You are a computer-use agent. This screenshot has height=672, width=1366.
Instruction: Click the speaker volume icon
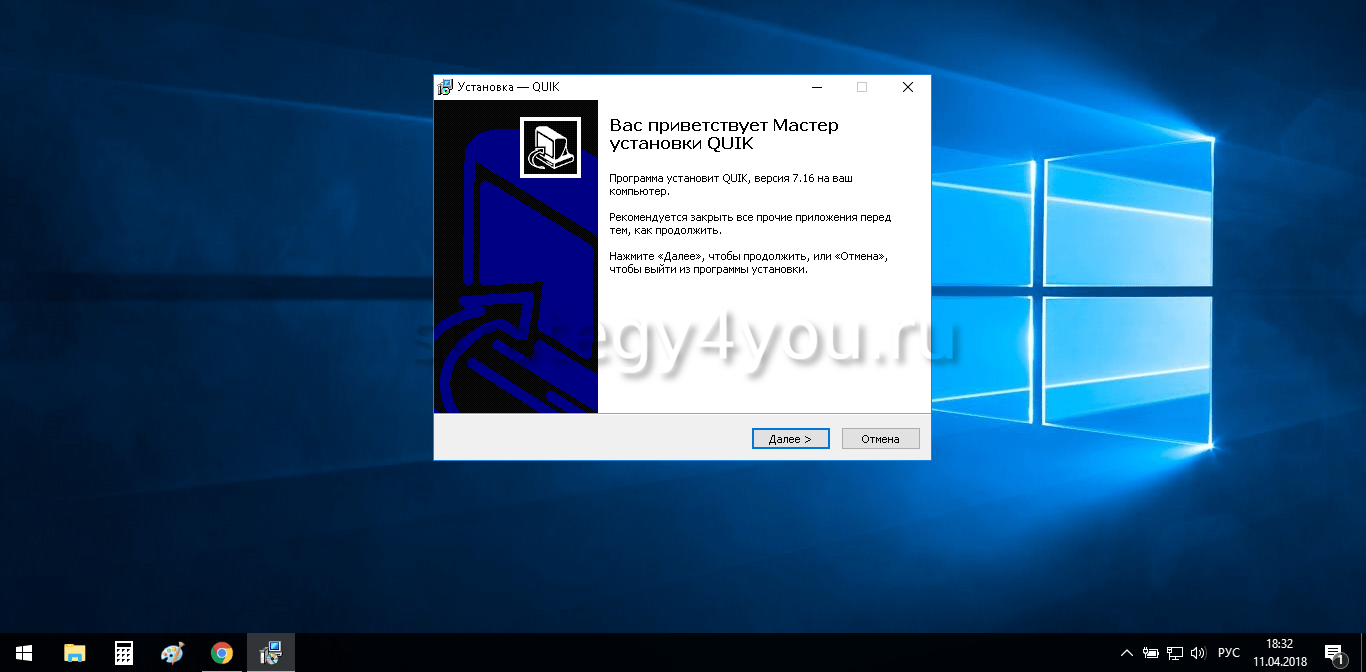[1198, 653]
